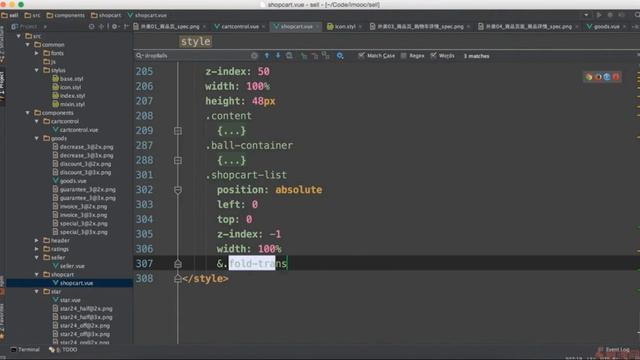This screenshot has height=360, width=640.
Task: Click the components breadcrumb
Action: tap(65, 15)
